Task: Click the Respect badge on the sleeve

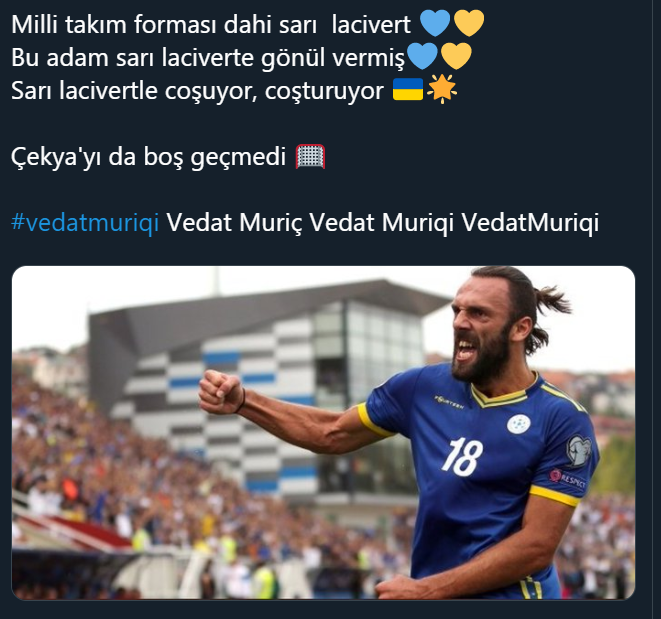Action: click(x=568, y=479)
